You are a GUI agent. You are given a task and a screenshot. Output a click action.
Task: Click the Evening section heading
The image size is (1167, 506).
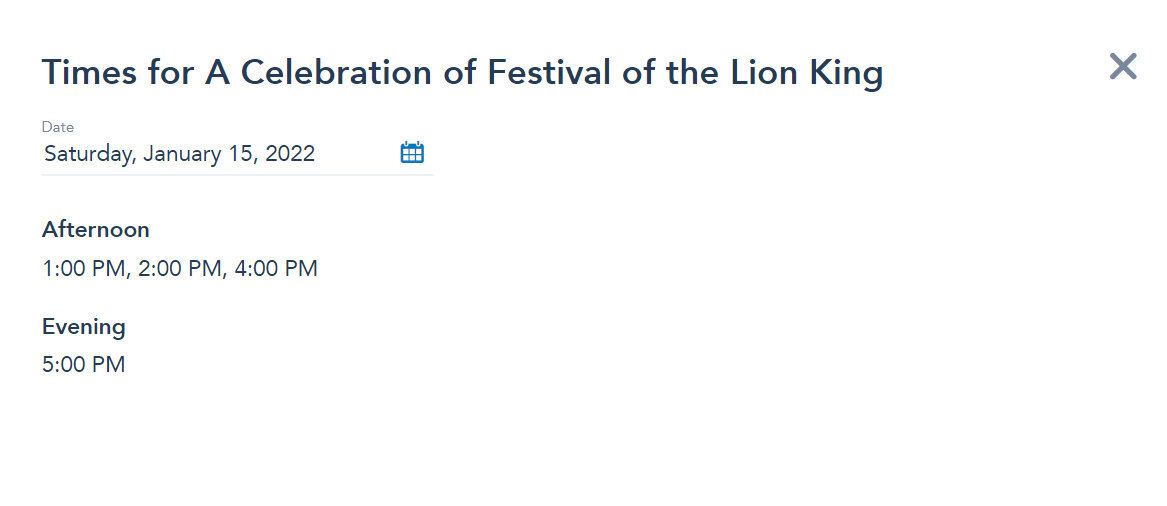[x=84, y=327]
